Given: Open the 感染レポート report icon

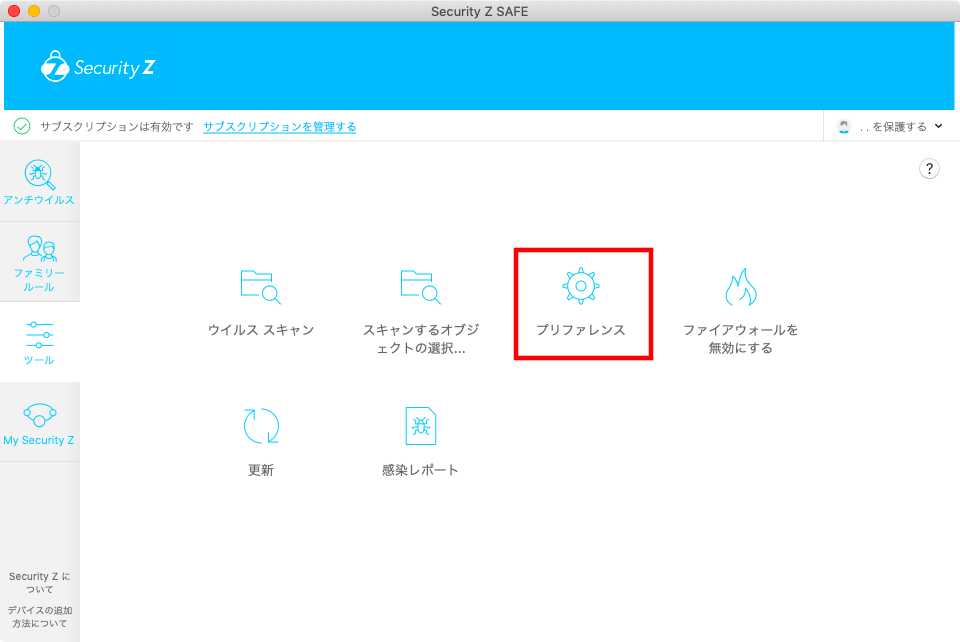Looking at the screenshot, I should (x=420, y=426).
